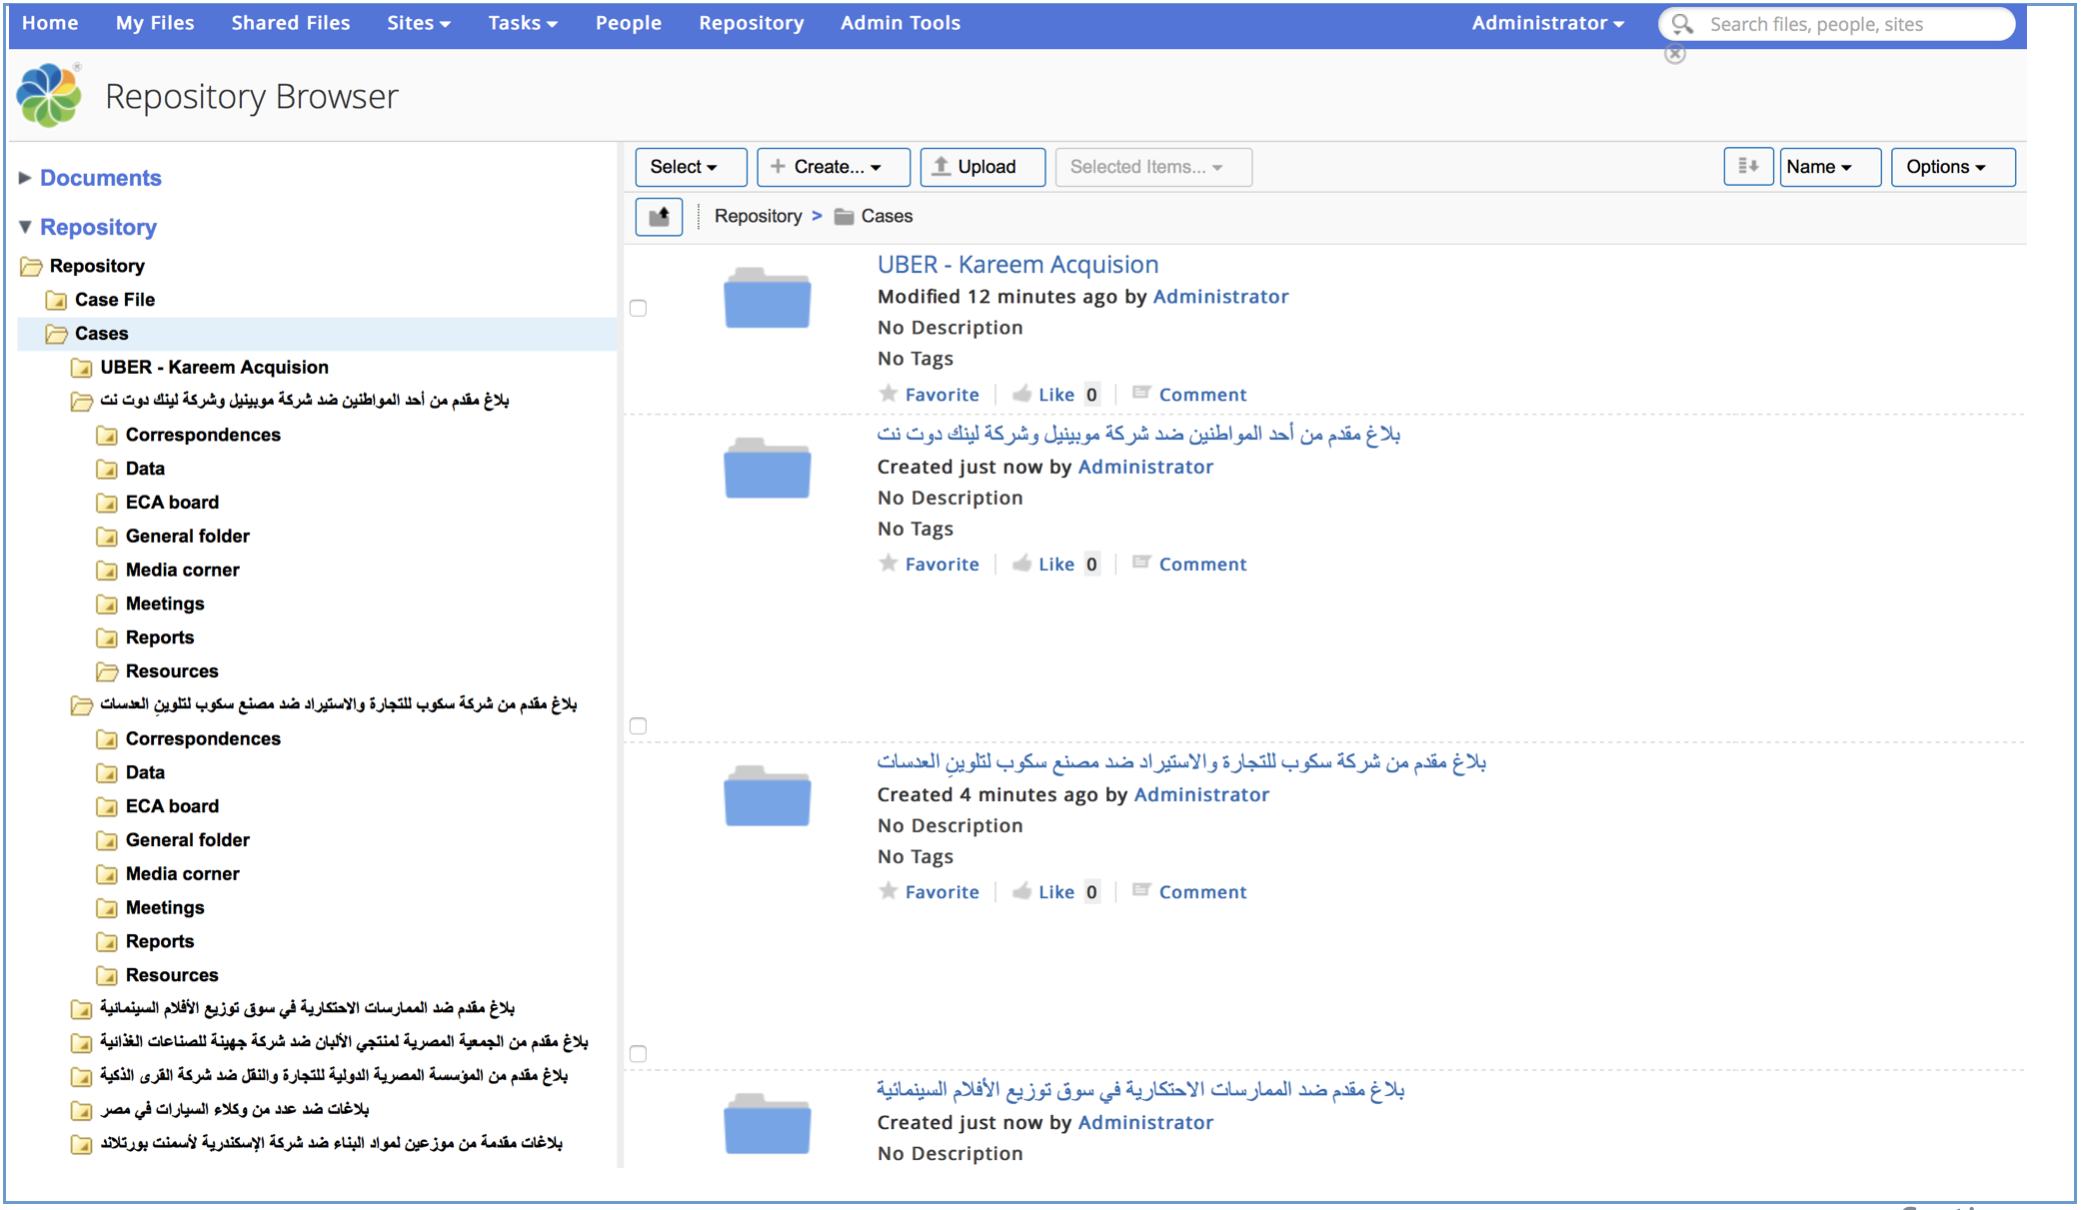Click UBER - Kareem Acquision folder thumbnail
2082x1210 pixels.
tap(767, 299)
